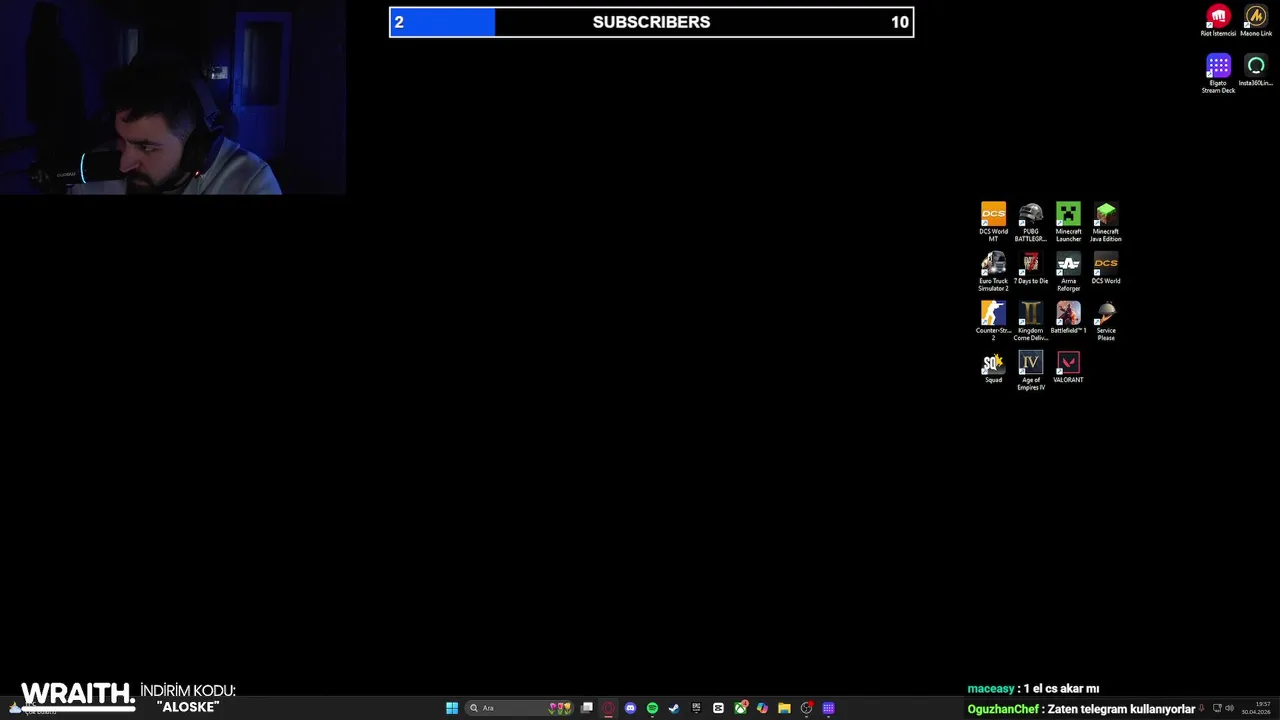The image size is (1280, 720).
Task: Open Task View from the taskbar
Action: [x=587, y=708]
